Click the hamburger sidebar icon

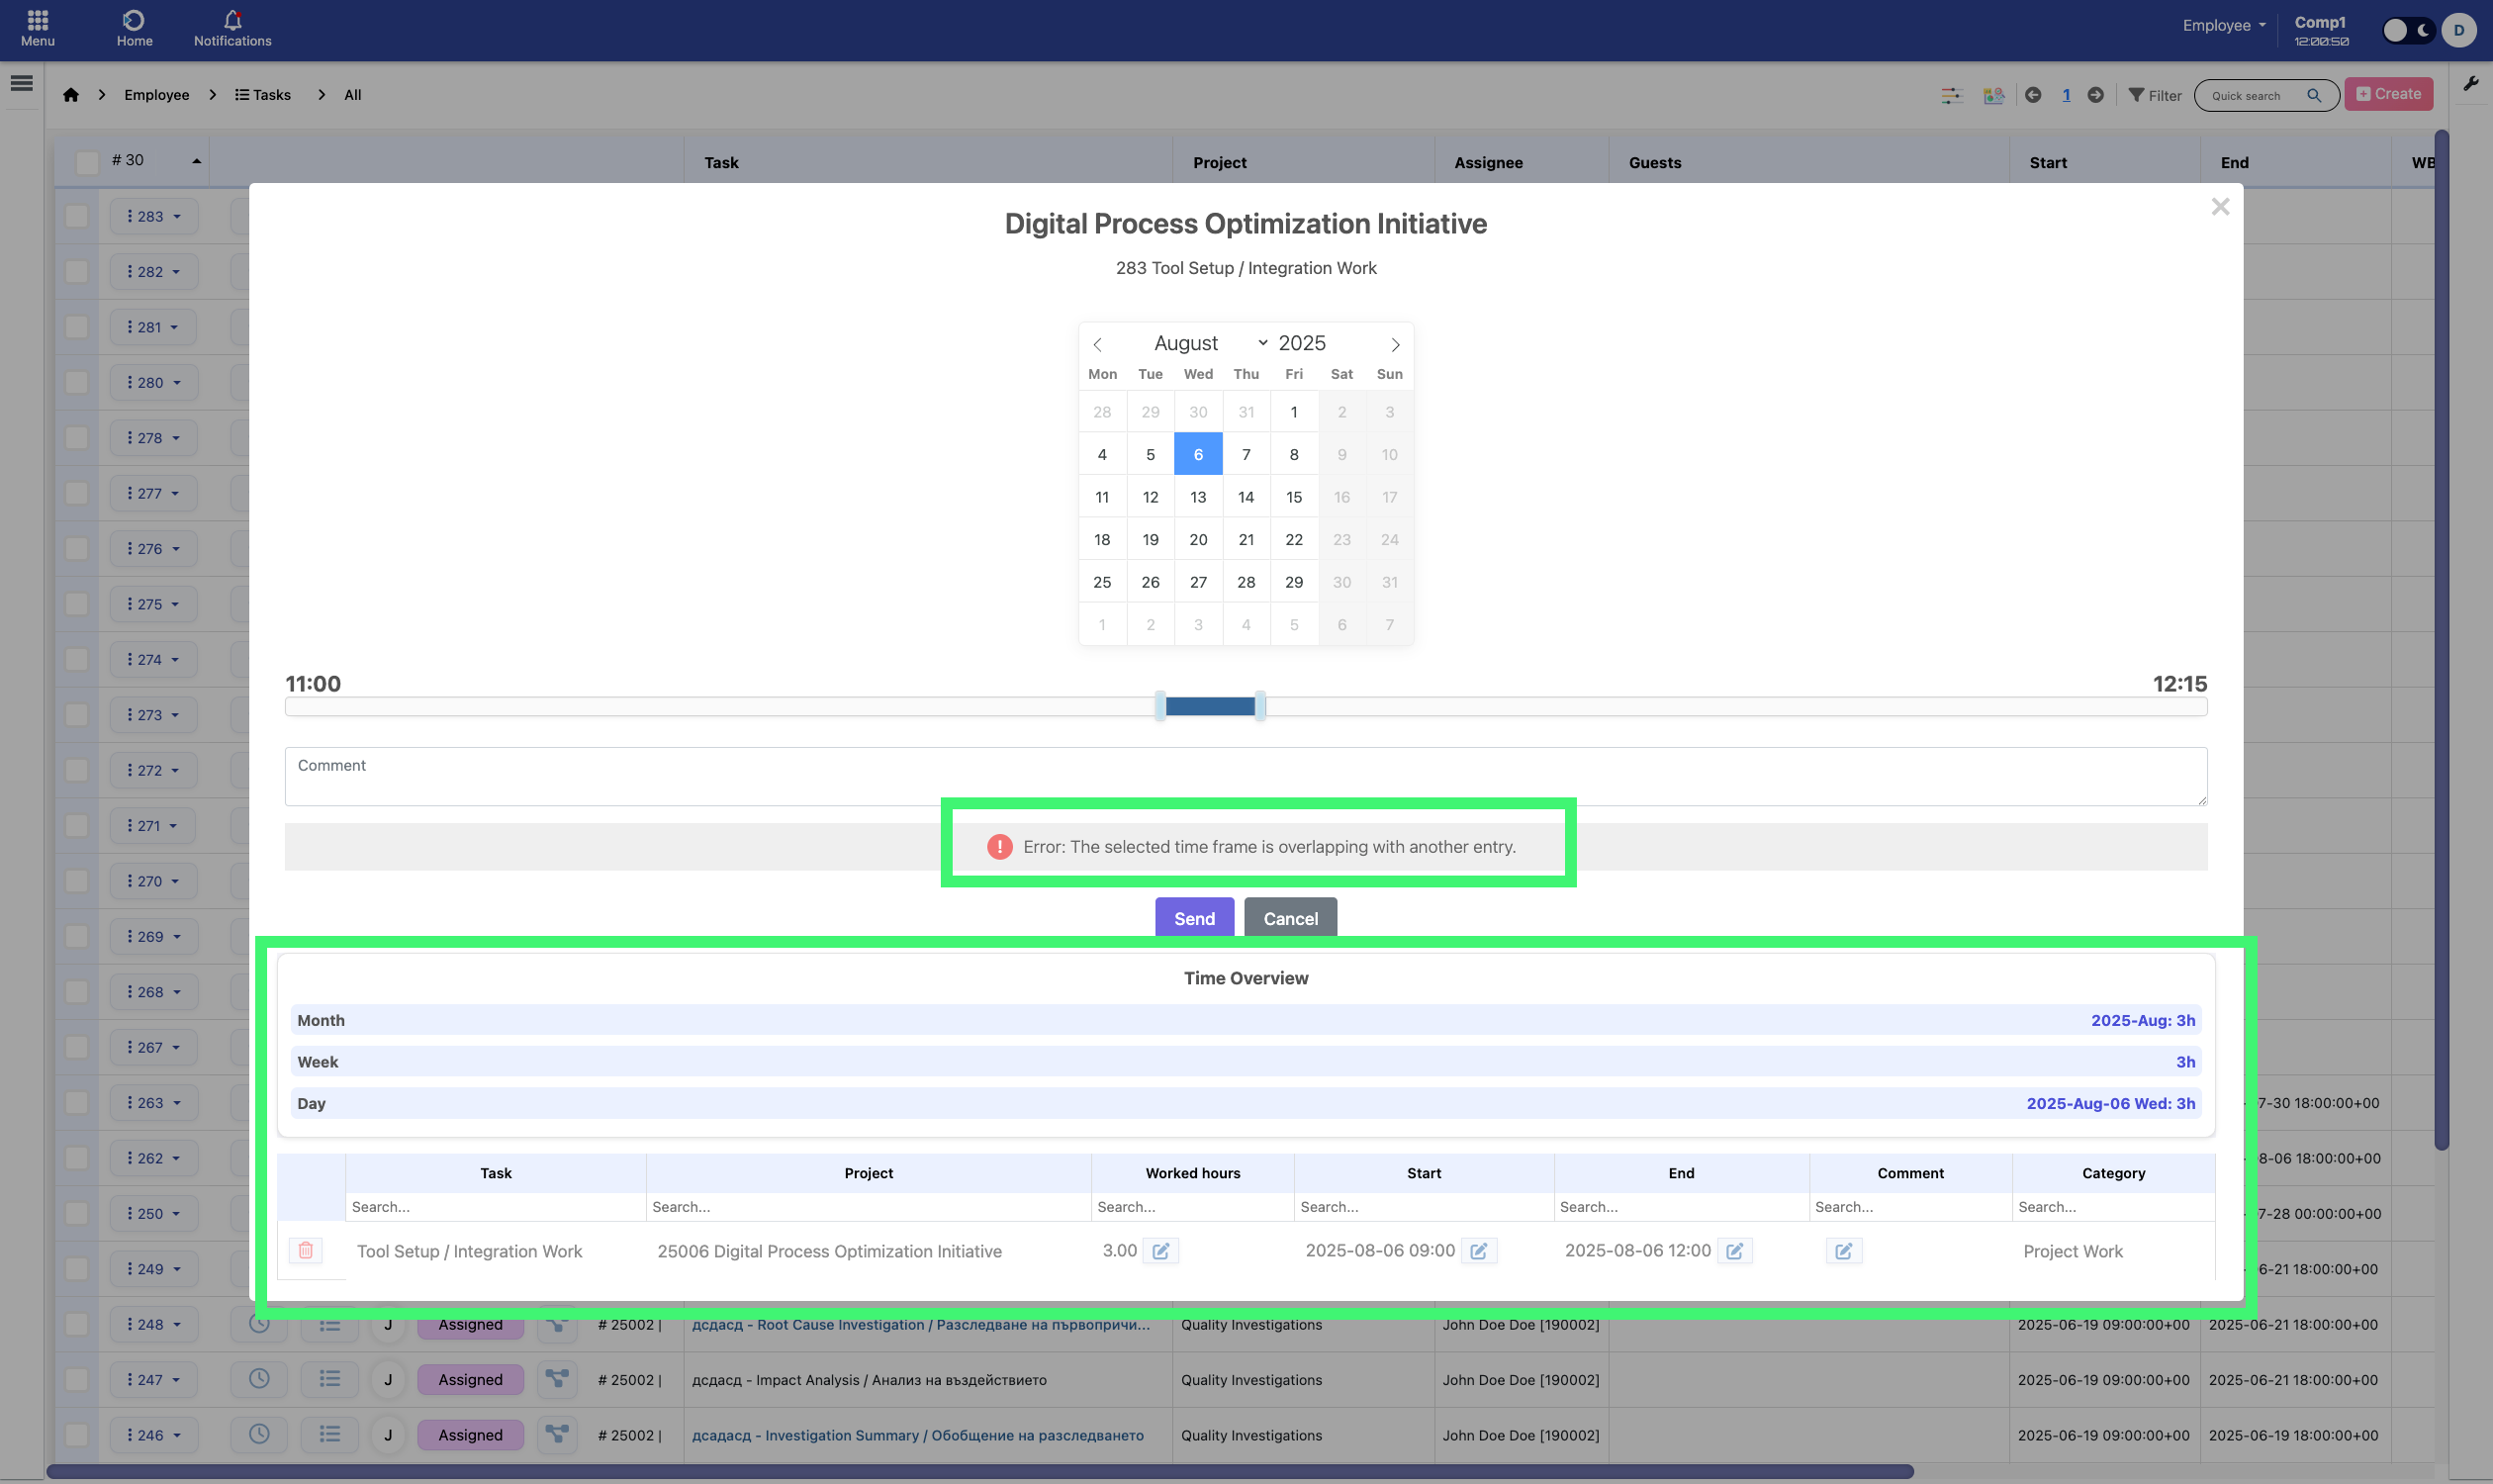[x=22, y=83]
